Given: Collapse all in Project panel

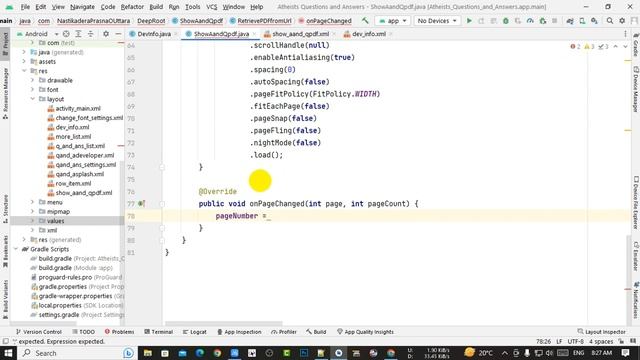Looking at the screenshot, I should click(x=90, y=34).
